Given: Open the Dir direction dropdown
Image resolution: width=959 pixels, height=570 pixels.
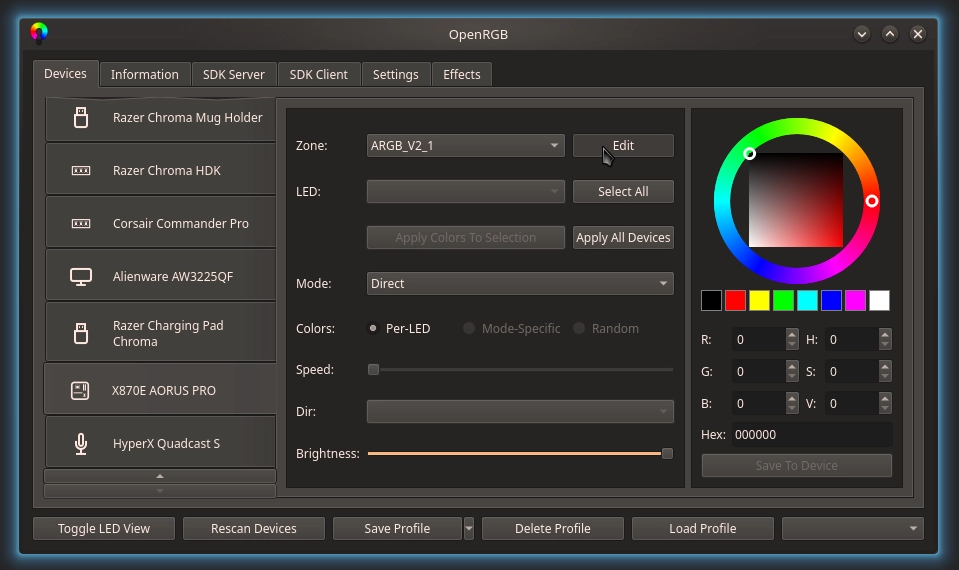Looking at the screenshot, I should pyautogui.click(x=520, y=412).
